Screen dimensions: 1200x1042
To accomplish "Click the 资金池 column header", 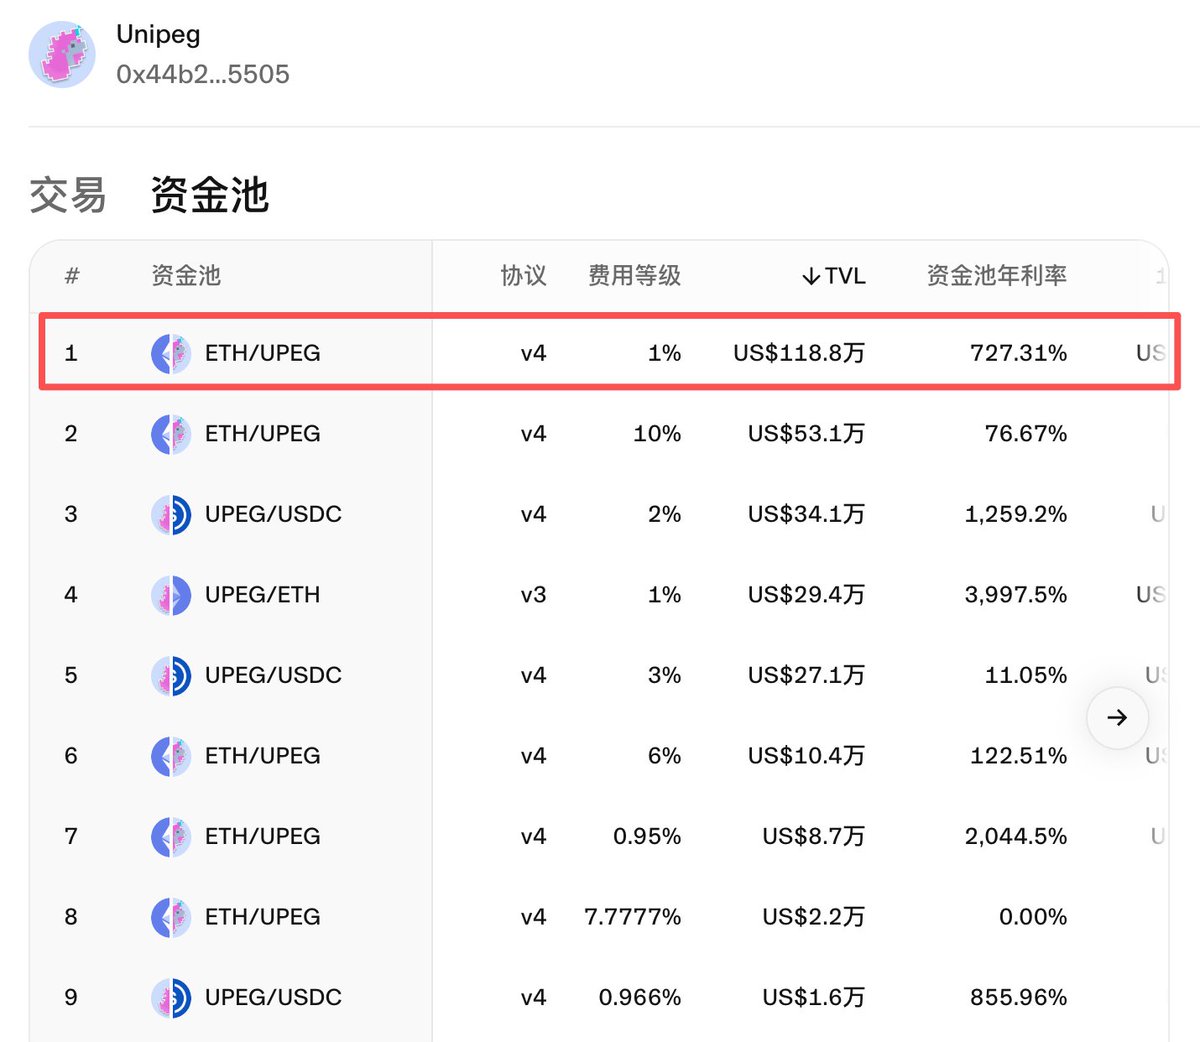I will click(x=186, y=276).
